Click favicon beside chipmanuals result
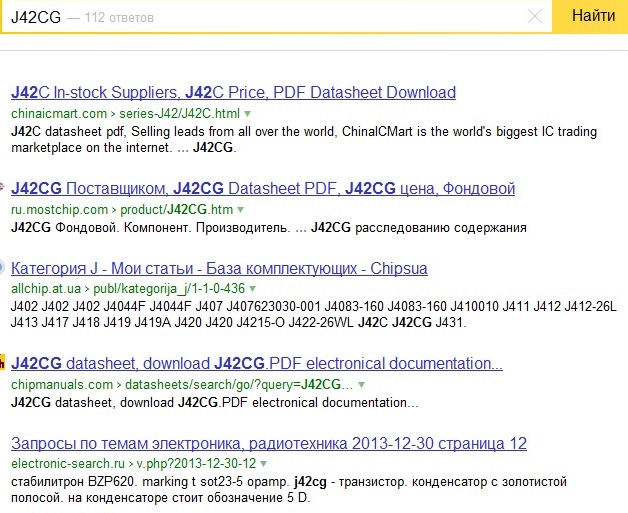 coord(2,363)
